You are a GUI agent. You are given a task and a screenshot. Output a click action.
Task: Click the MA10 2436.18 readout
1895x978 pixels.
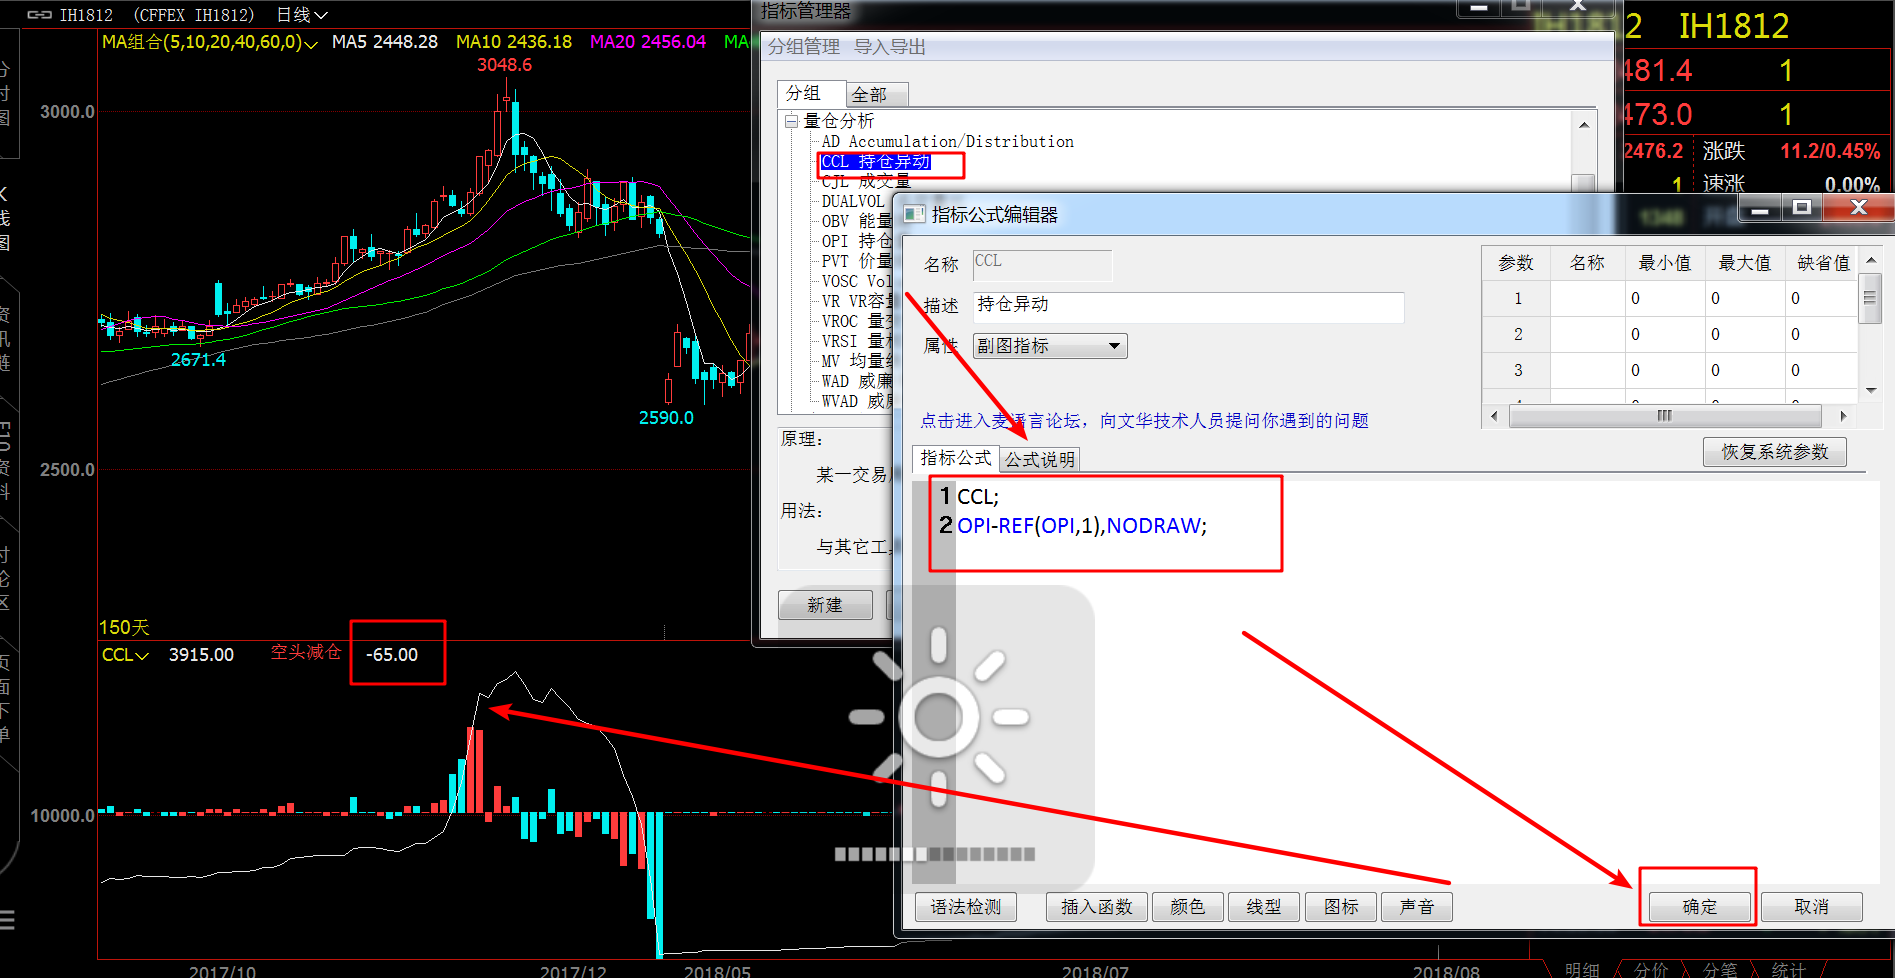click(514, 42)
